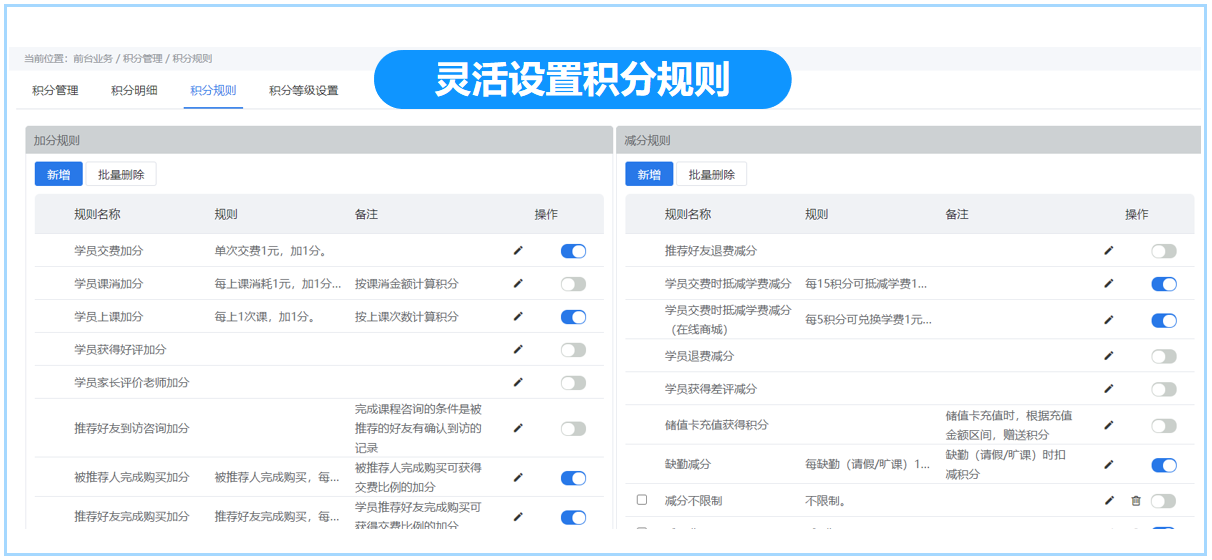The image size is (1212, 560).
Task: Click 批量删除 in the 减分规则 panel
Action: point(711,174)
